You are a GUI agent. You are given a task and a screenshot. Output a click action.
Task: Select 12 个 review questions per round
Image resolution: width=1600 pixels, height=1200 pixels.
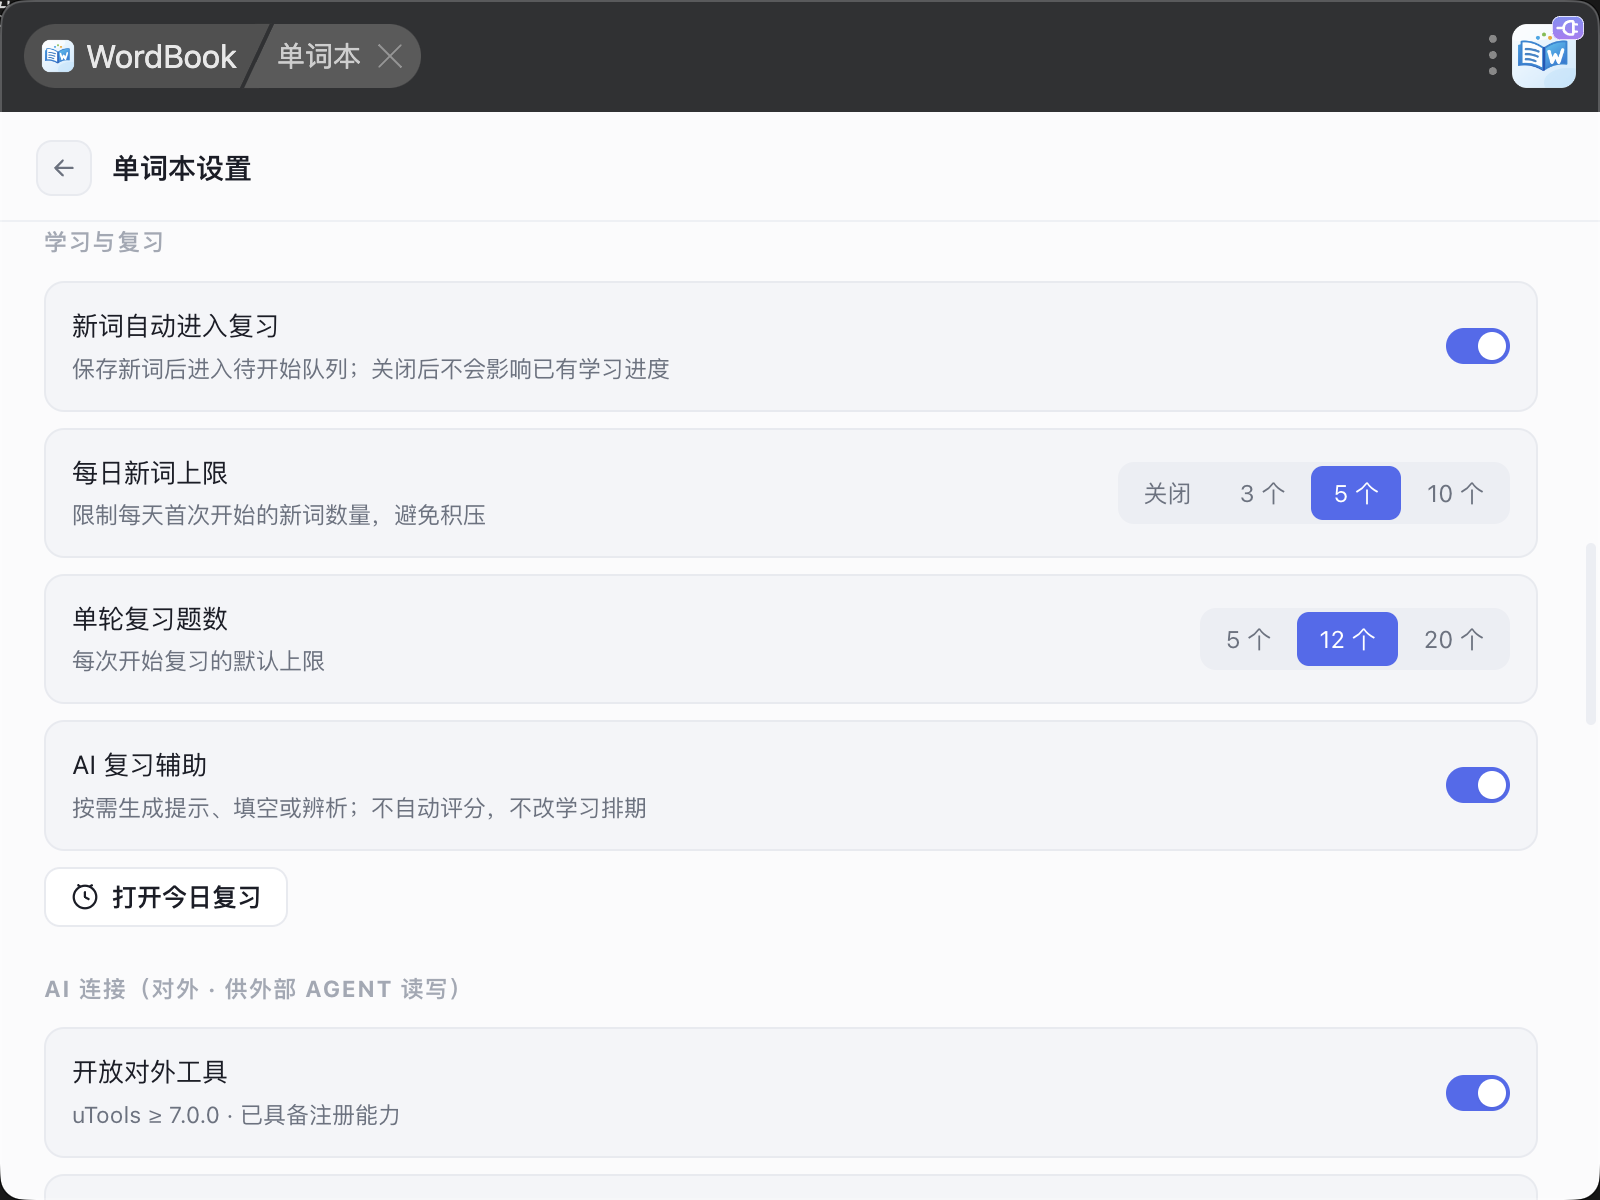coord(1347,639)
